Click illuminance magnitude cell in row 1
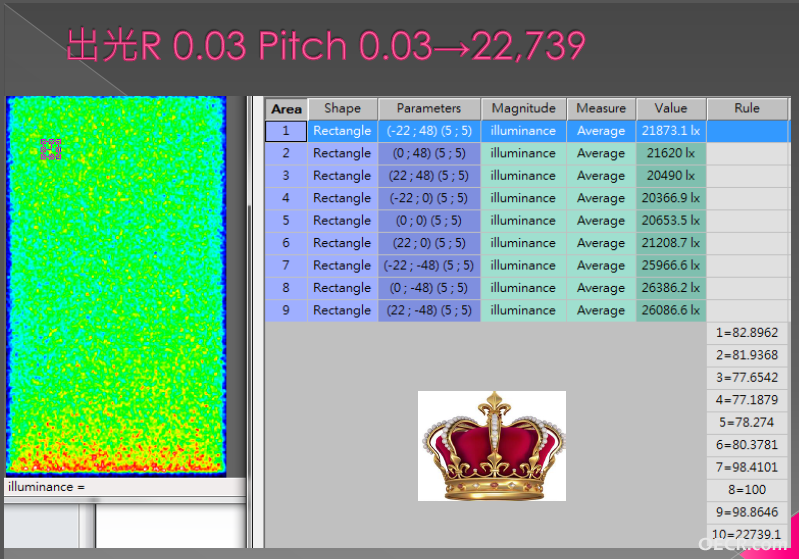799x559 pixels. (523, 131)
